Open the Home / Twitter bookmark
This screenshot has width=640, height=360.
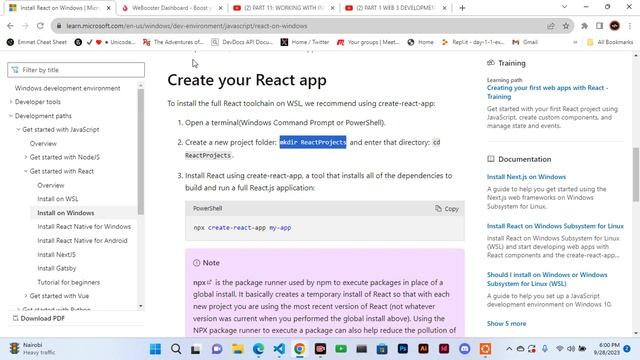(x=305, y=42)
